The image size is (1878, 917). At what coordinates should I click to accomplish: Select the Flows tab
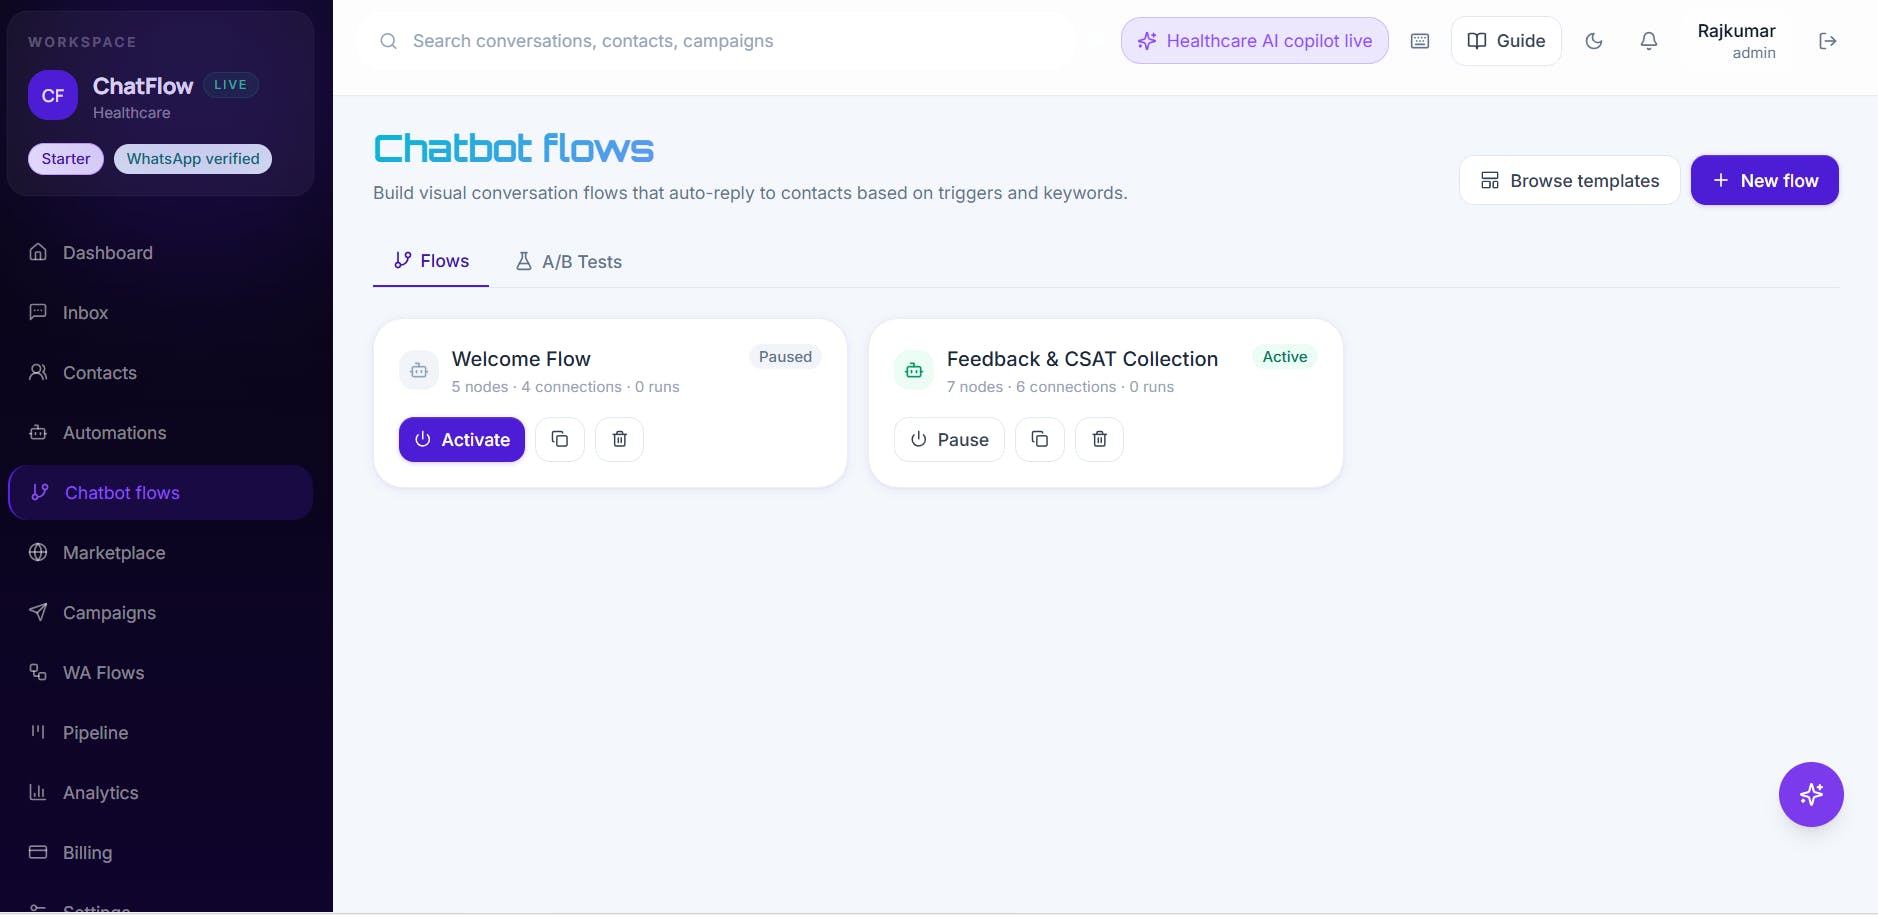click(431, 261)
